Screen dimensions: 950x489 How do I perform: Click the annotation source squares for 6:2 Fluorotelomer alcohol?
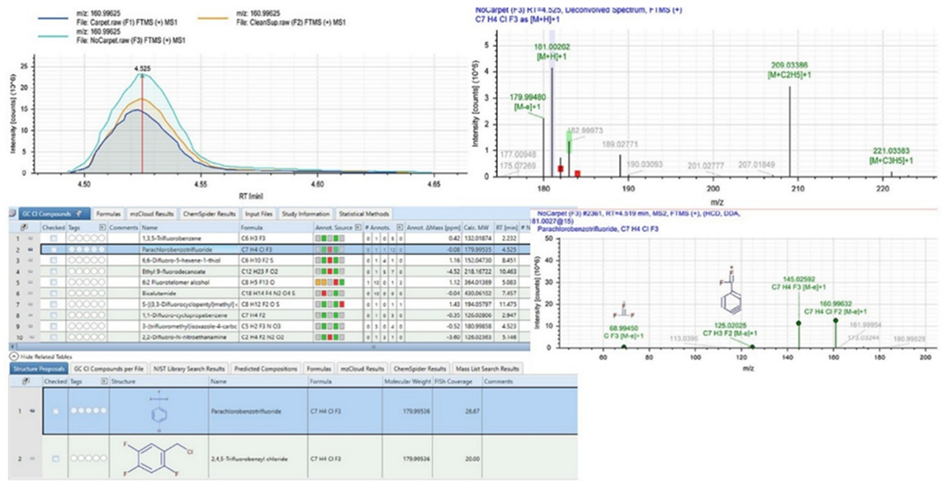pos(330,282)
